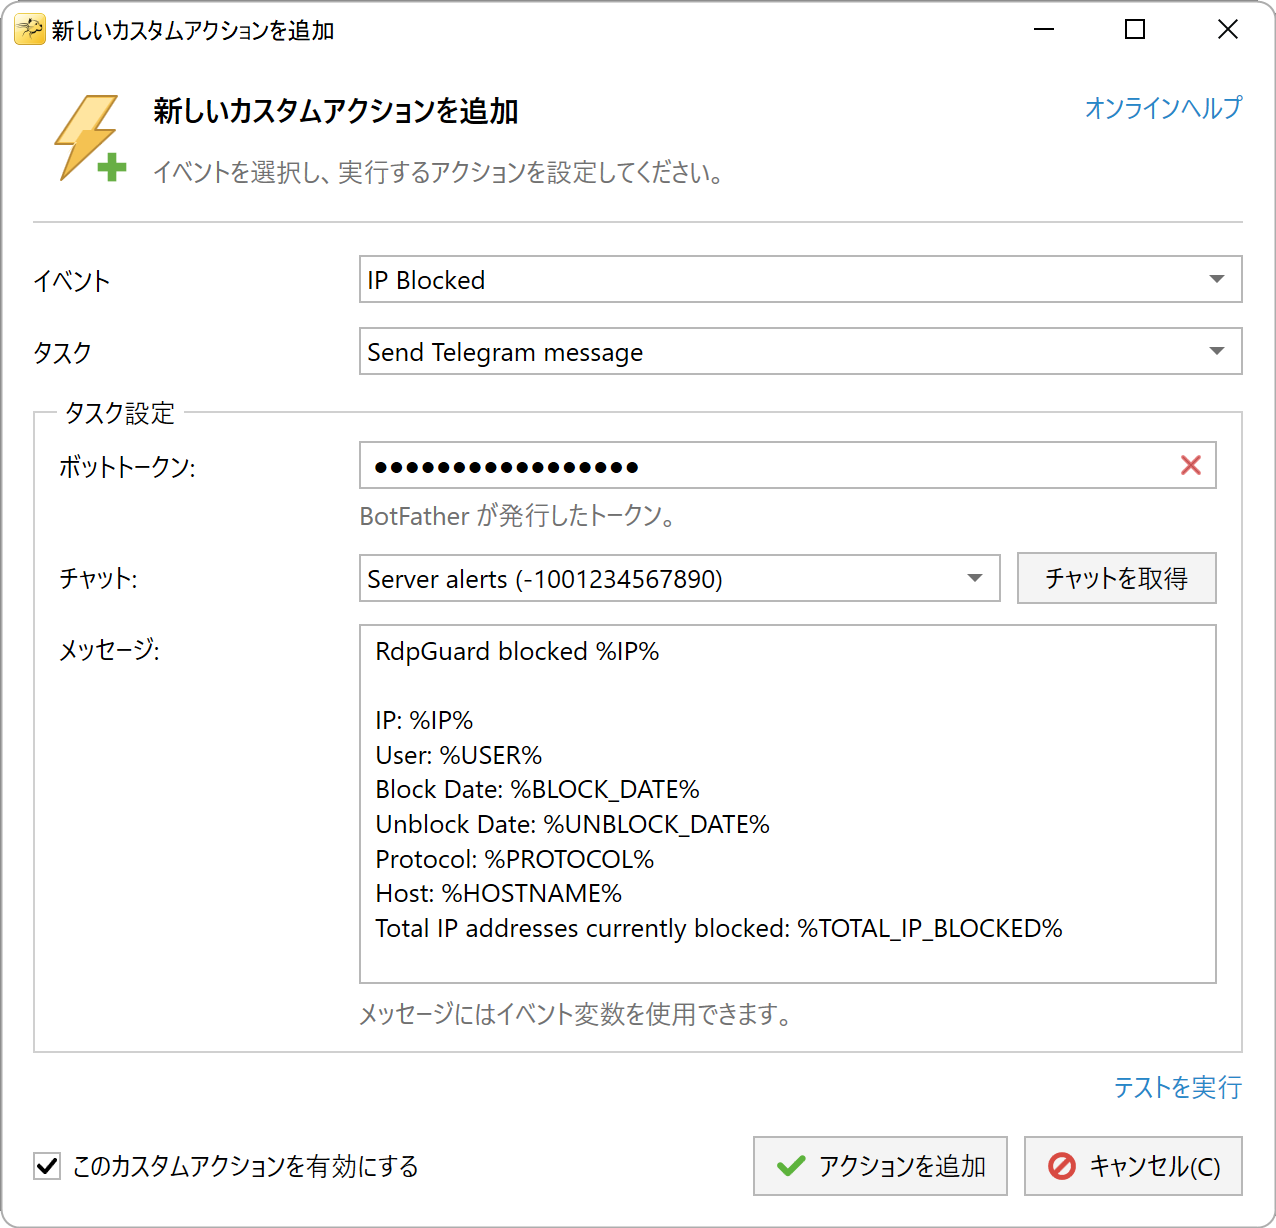Click the line Host: %HOSTNAME%
Screen dimensions: 1276x1228
[x=498, y=893]
